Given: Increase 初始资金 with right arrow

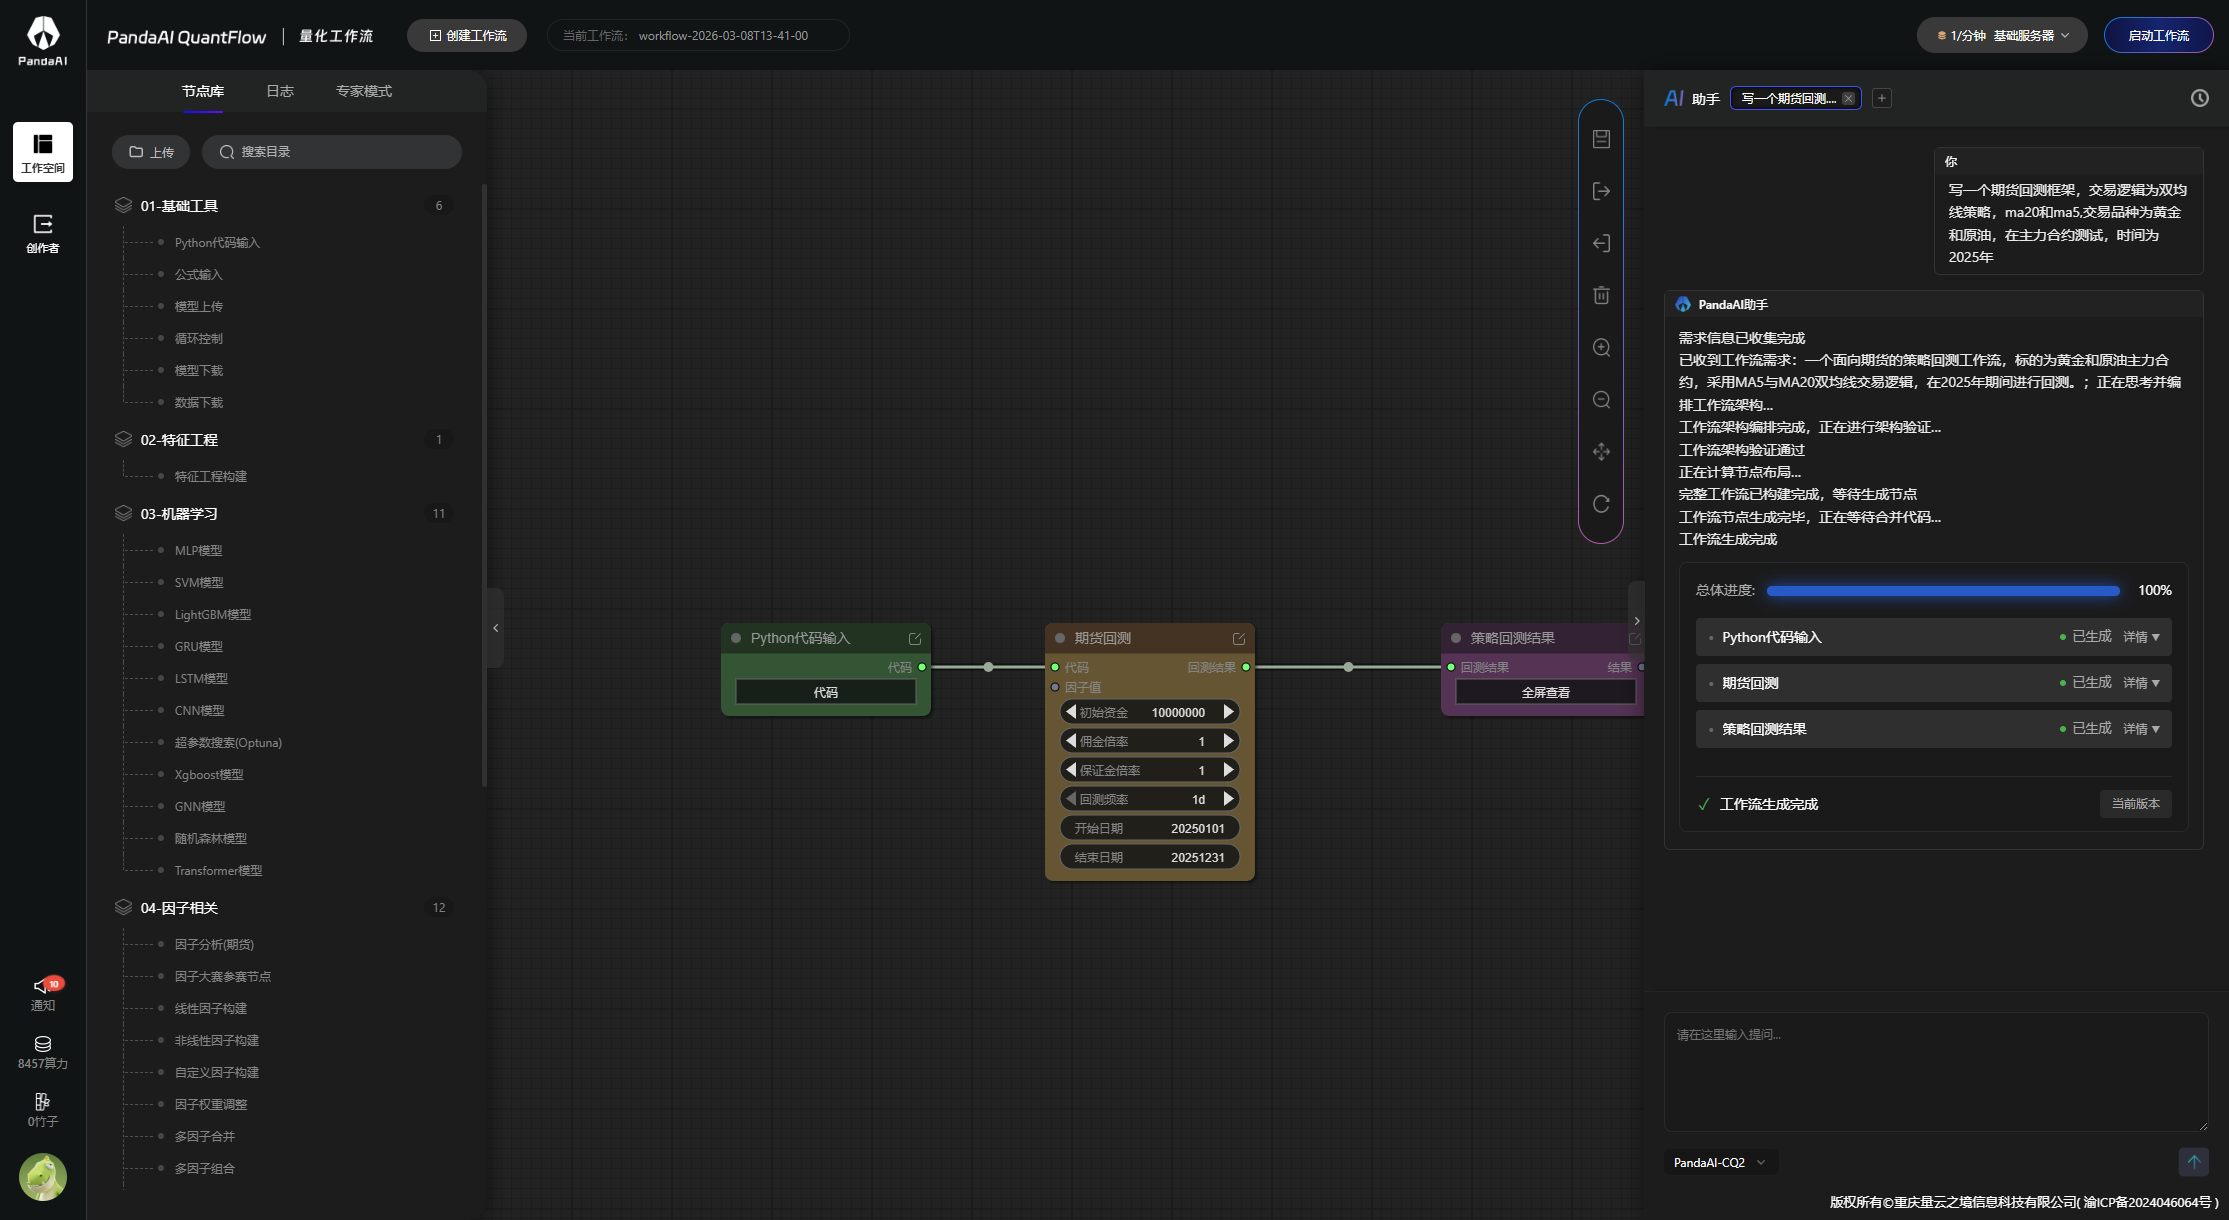Looking at the screenshot, I should click(x=1228, y=712).
